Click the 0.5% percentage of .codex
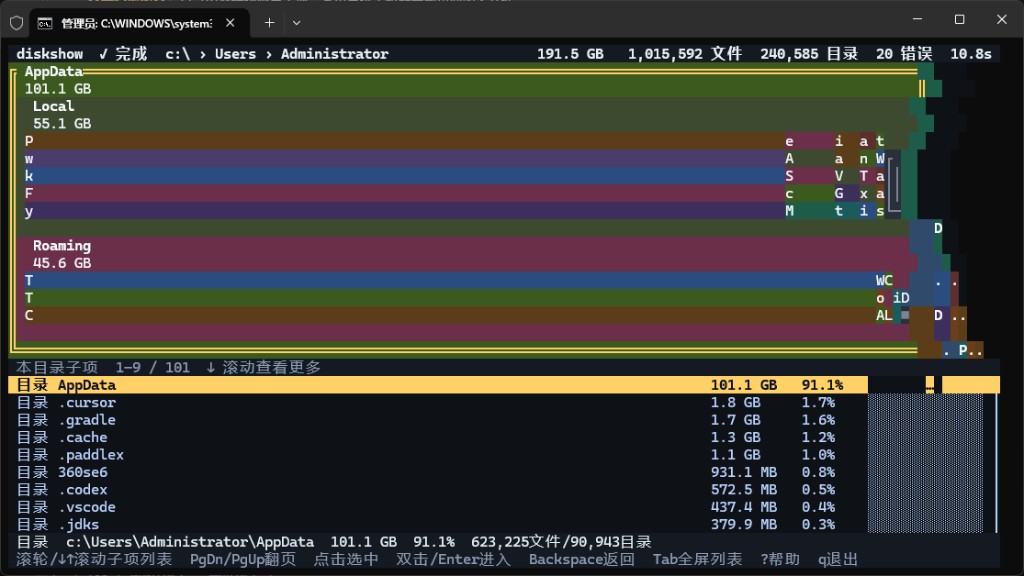 pos(818,489)
